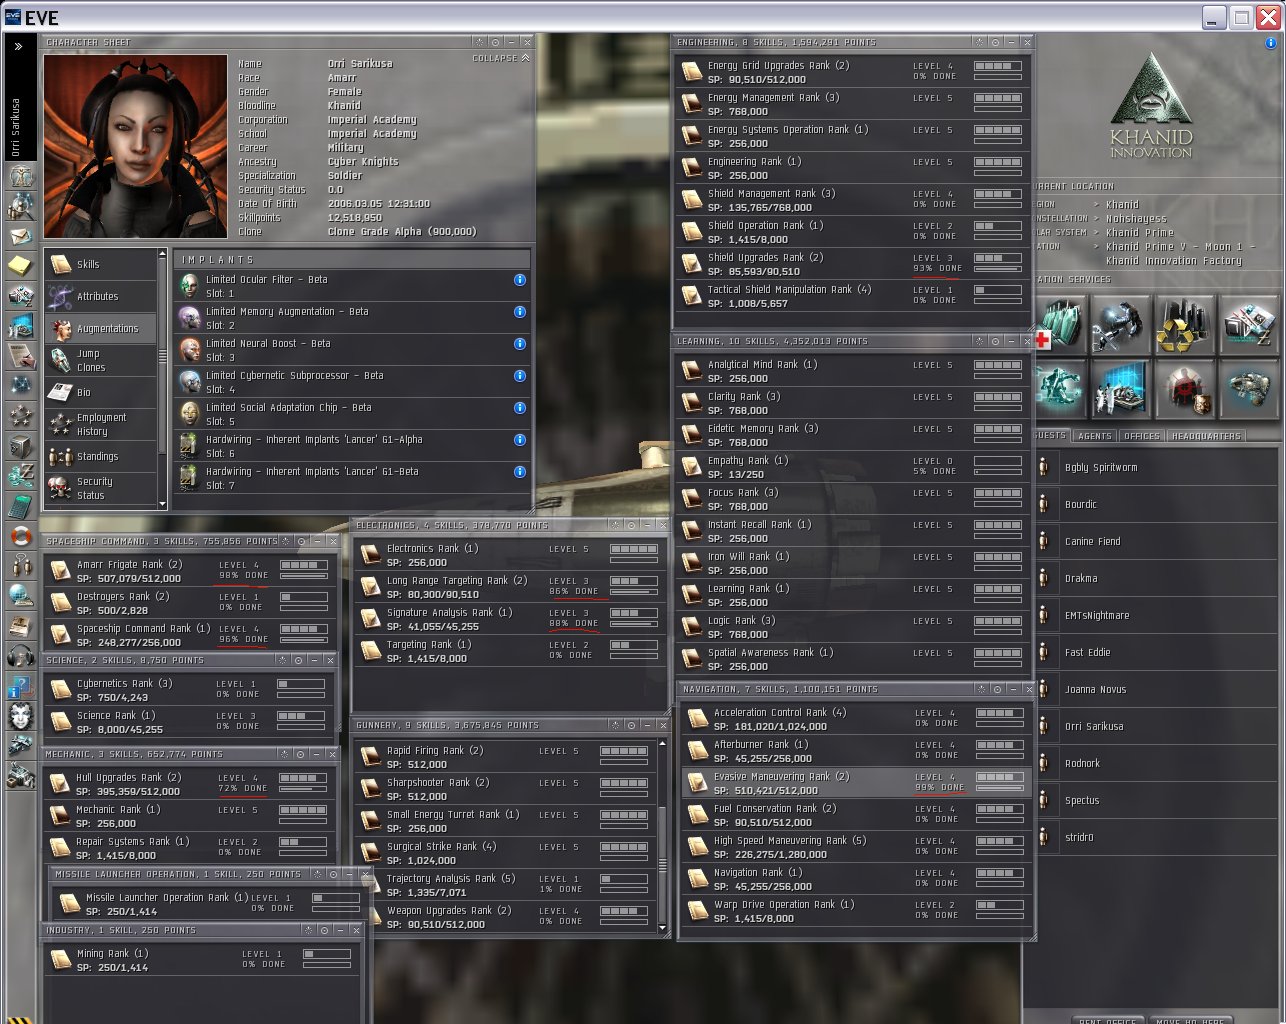Click the lifebuoy help icon in the sidebar
Image resolution: width=1286 pixels, height=1024 pixels.
21,536
